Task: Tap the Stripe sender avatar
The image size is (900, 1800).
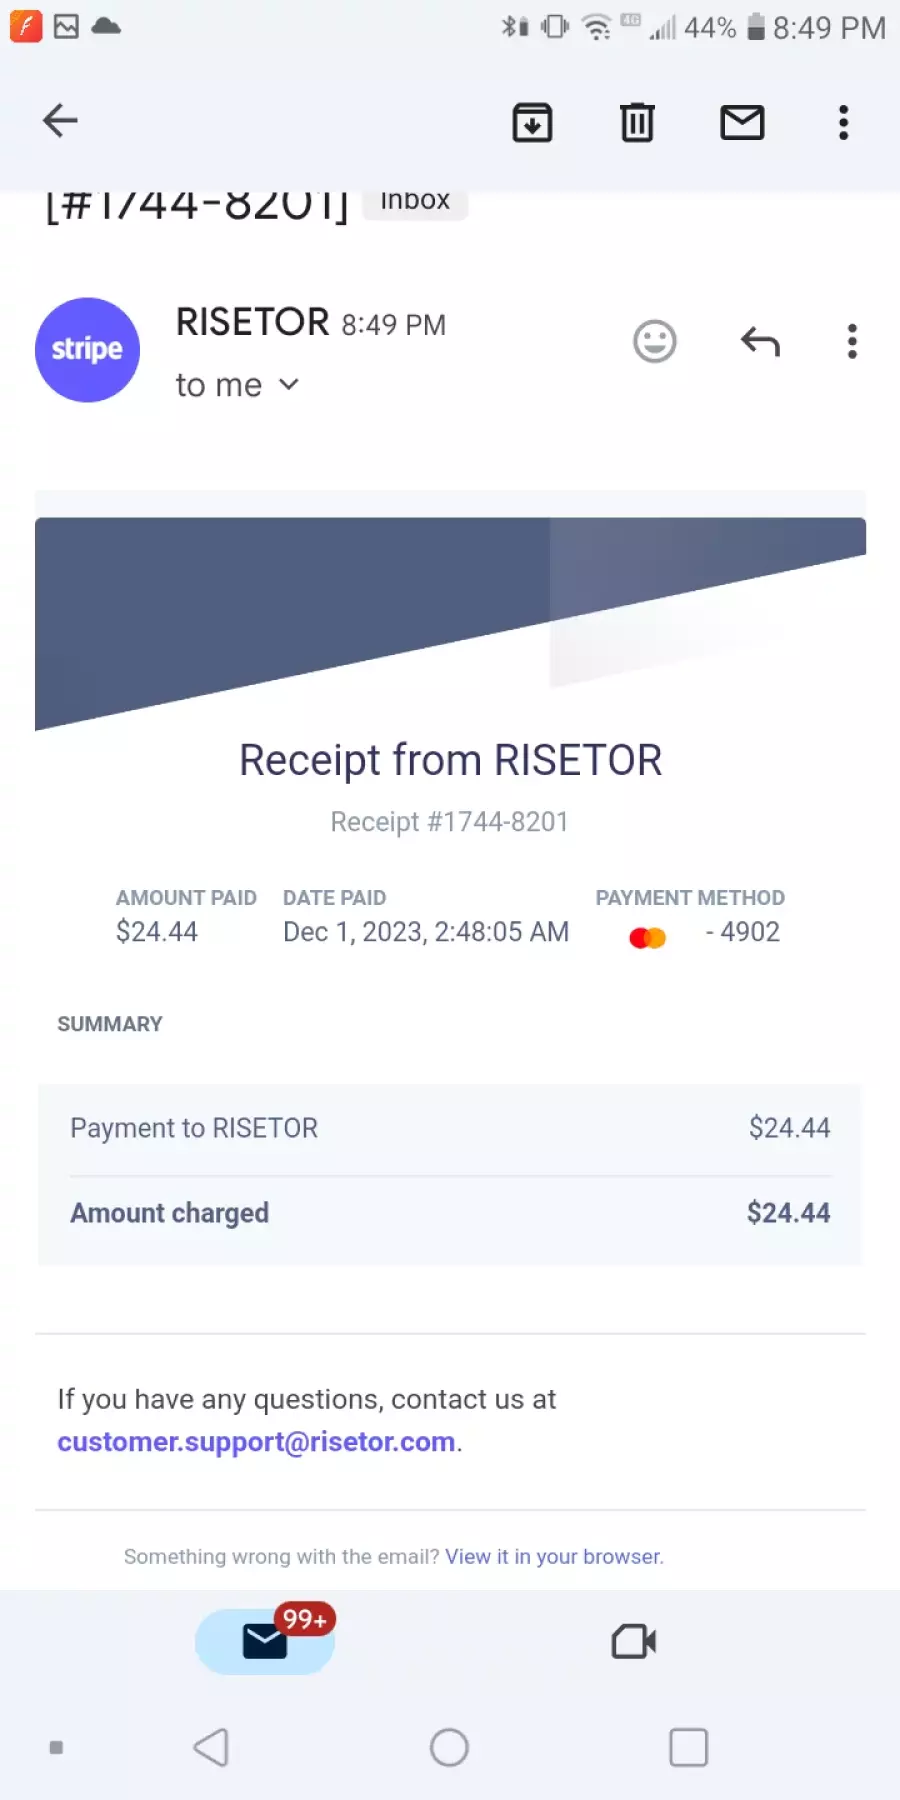Action: pyautogui.click(x=87, y=350)
